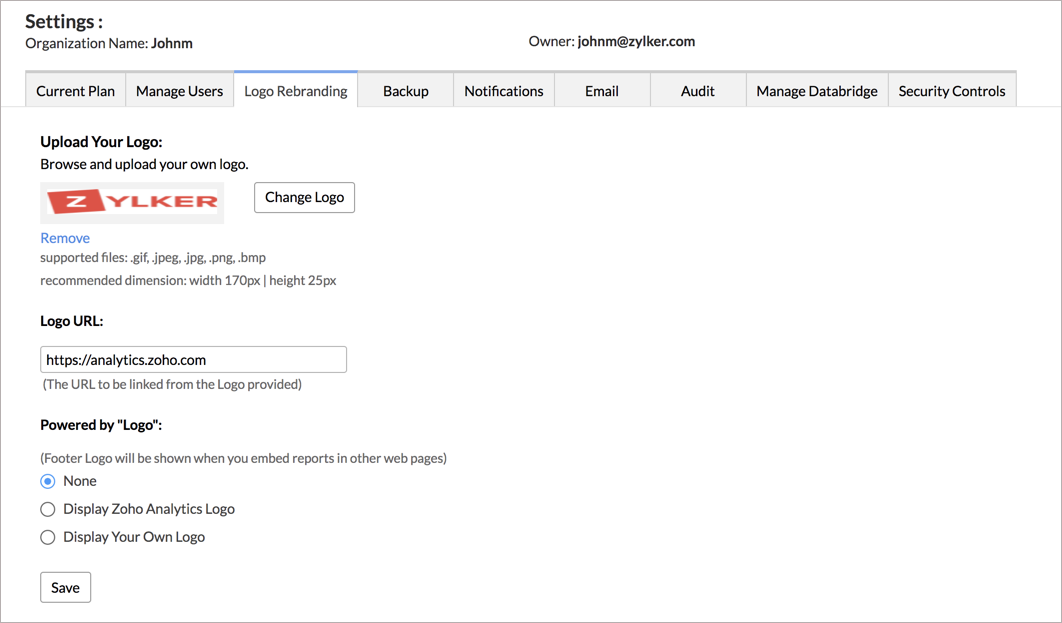Focus the Logo URL text field
Image resolution: width=1062 pixels, height=623 pixels.
(193, 359)
